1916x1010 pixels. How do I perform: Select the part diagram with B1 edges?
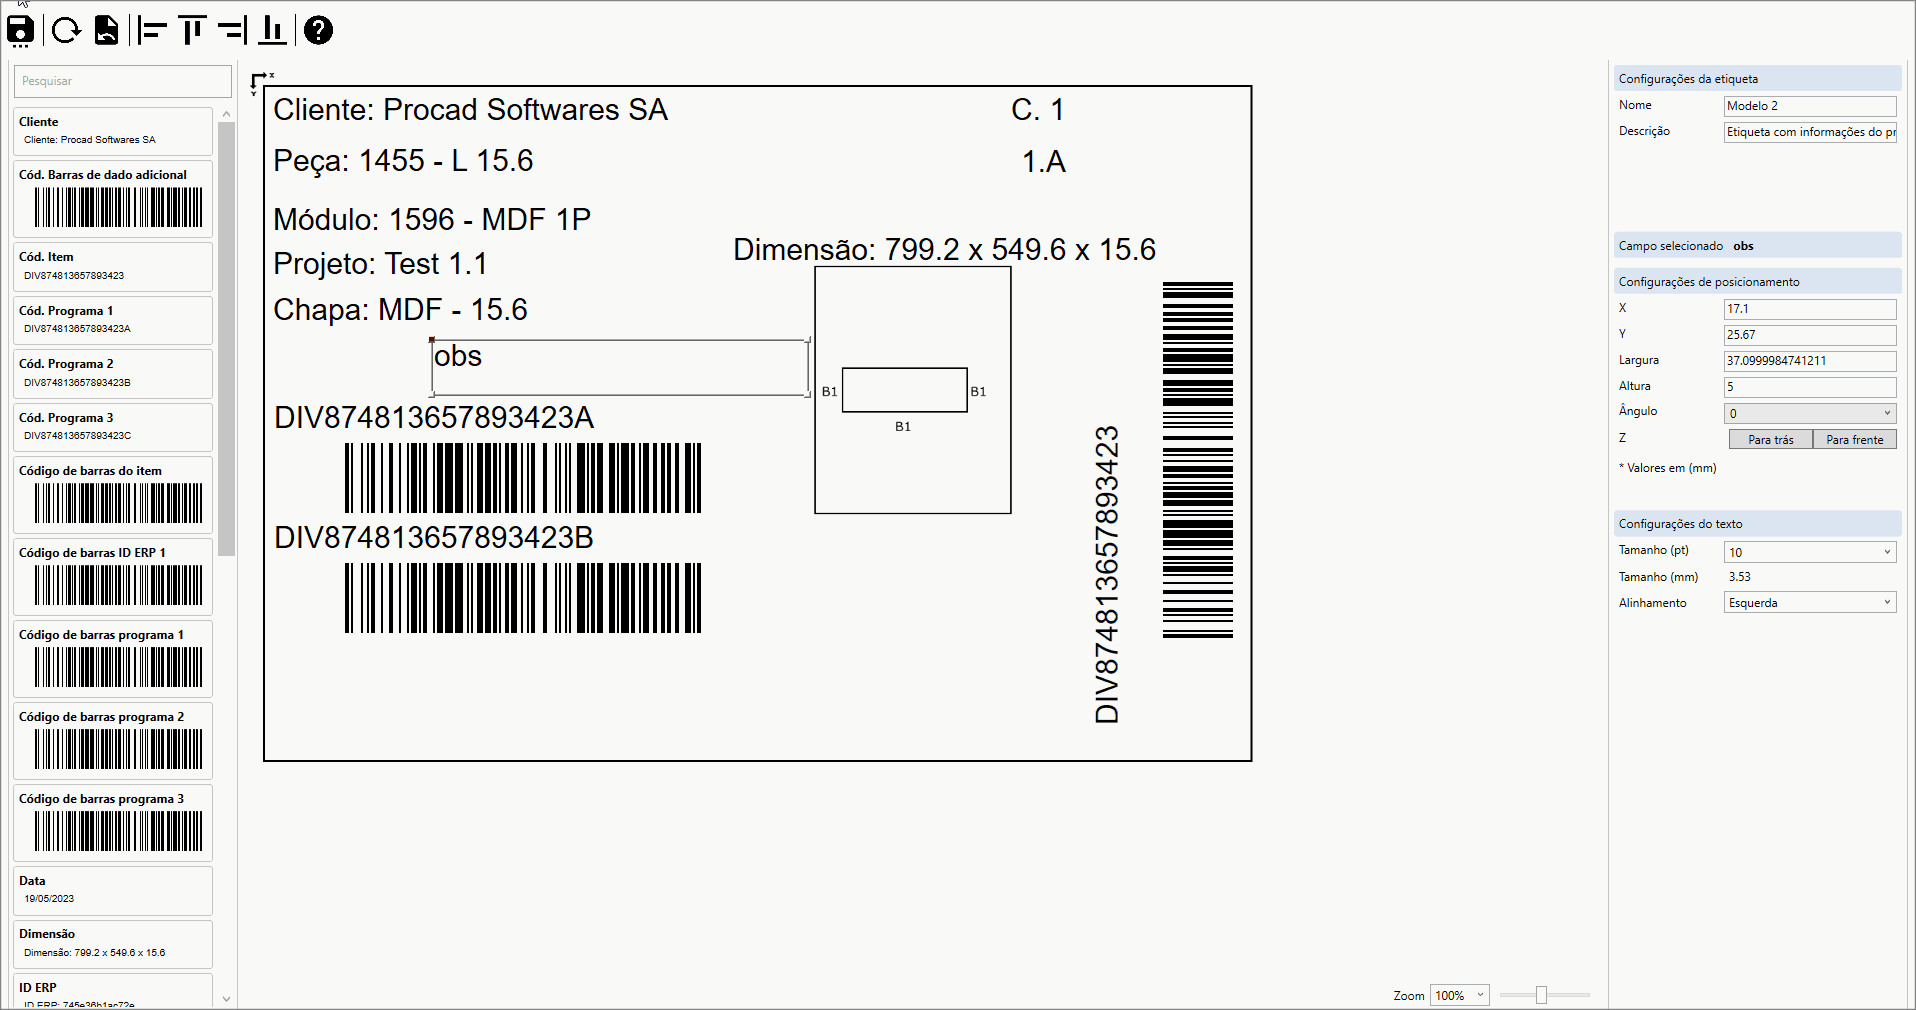tap(913, 391)
